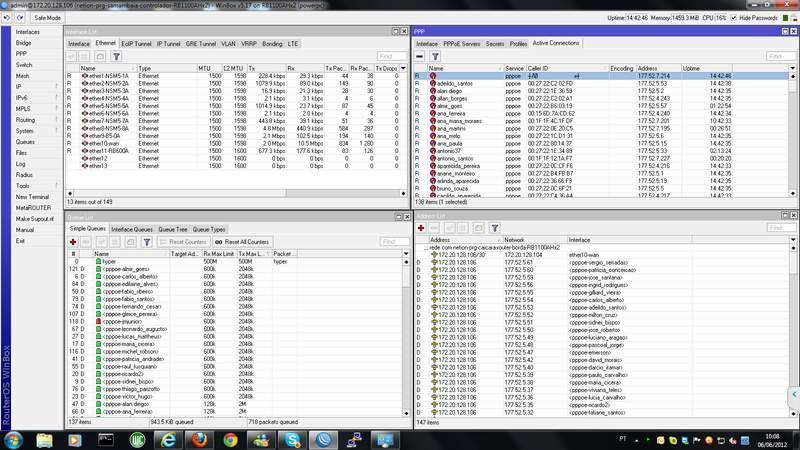Click the filter funnel icon in Queue List
The image size is (800, 450).
click(146, 242)
